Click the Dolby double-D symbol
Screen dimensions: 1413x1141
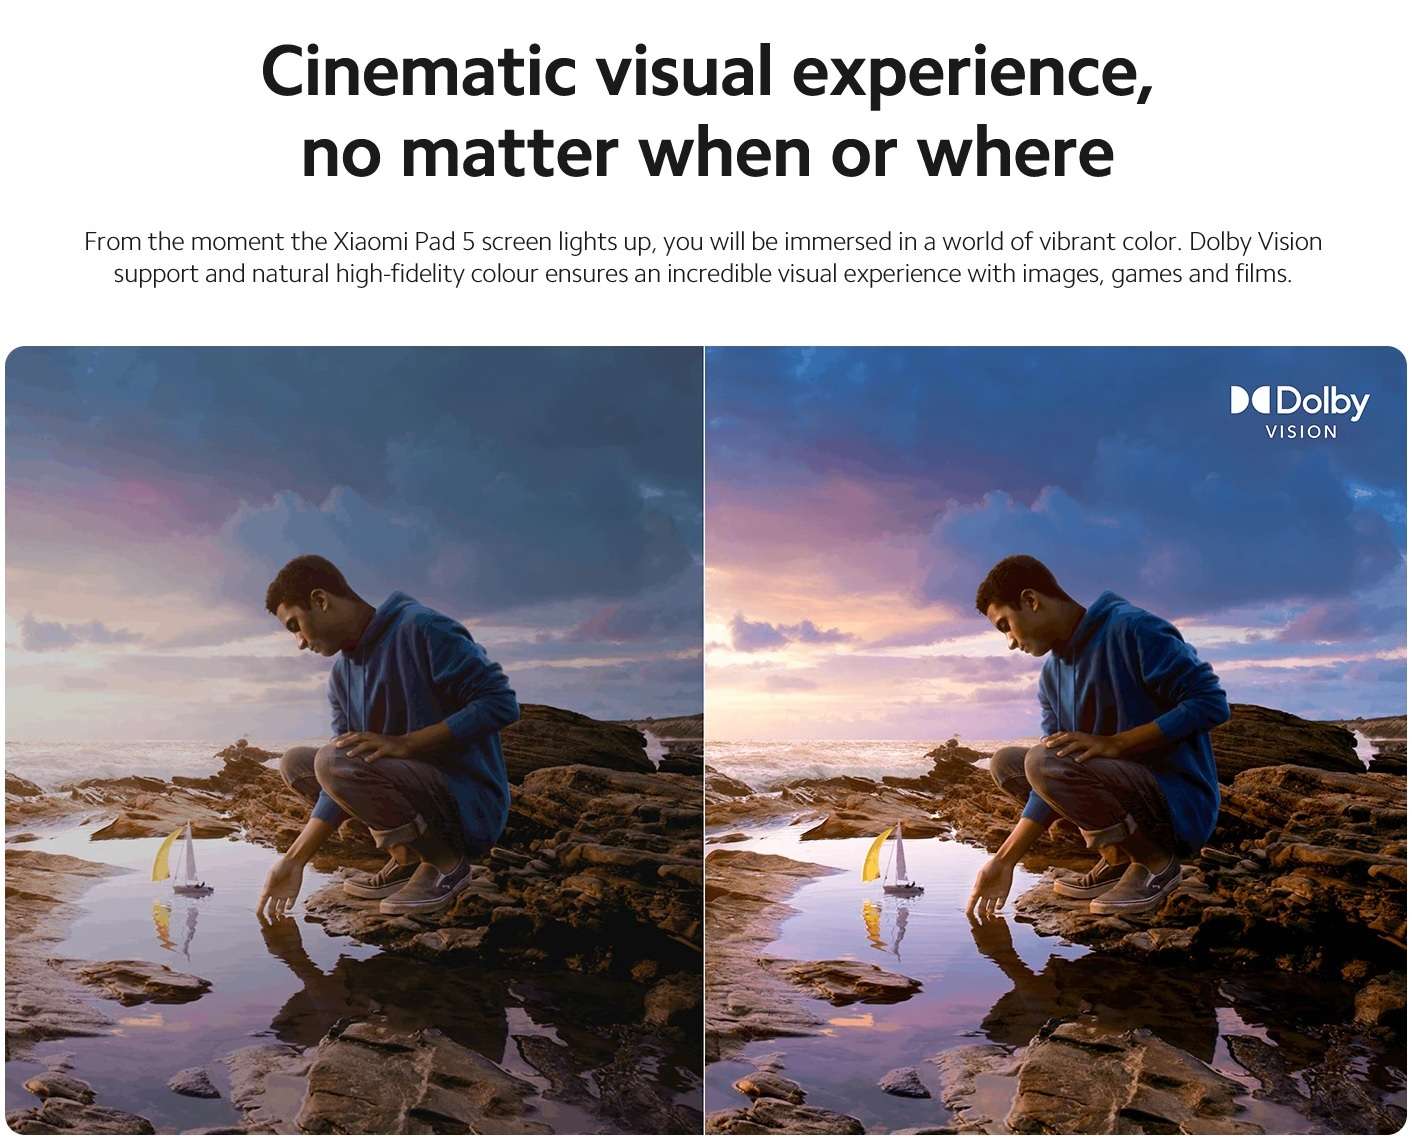pyautogui.click(x=1251, y=401)
